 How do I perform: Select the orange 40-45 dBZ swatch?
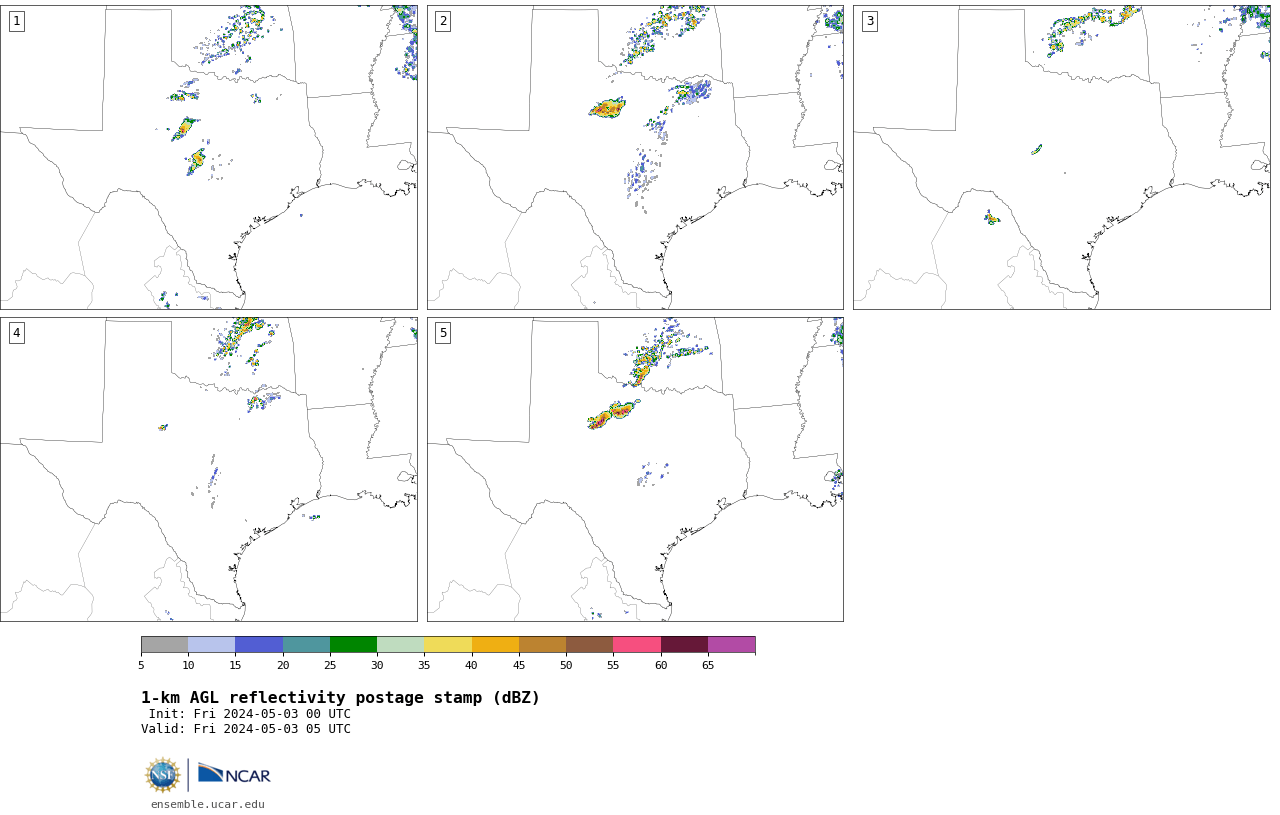pos(495,644)
